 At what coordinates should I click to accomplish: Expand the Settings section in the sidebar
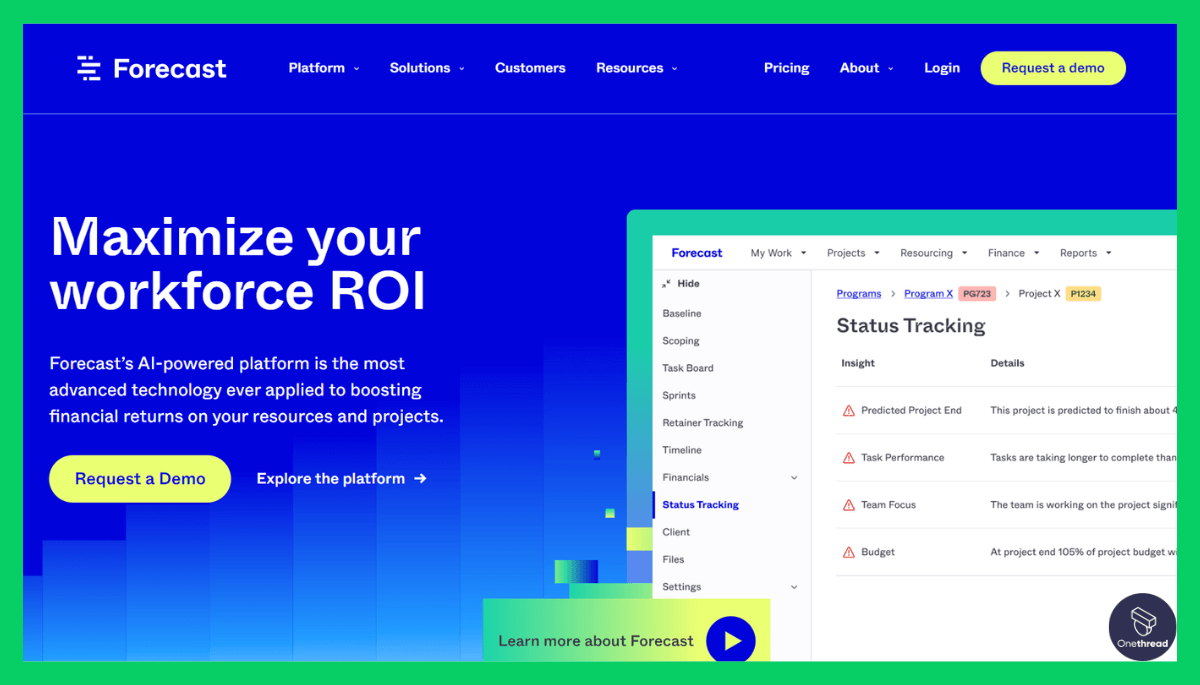(x=795, y=587)
